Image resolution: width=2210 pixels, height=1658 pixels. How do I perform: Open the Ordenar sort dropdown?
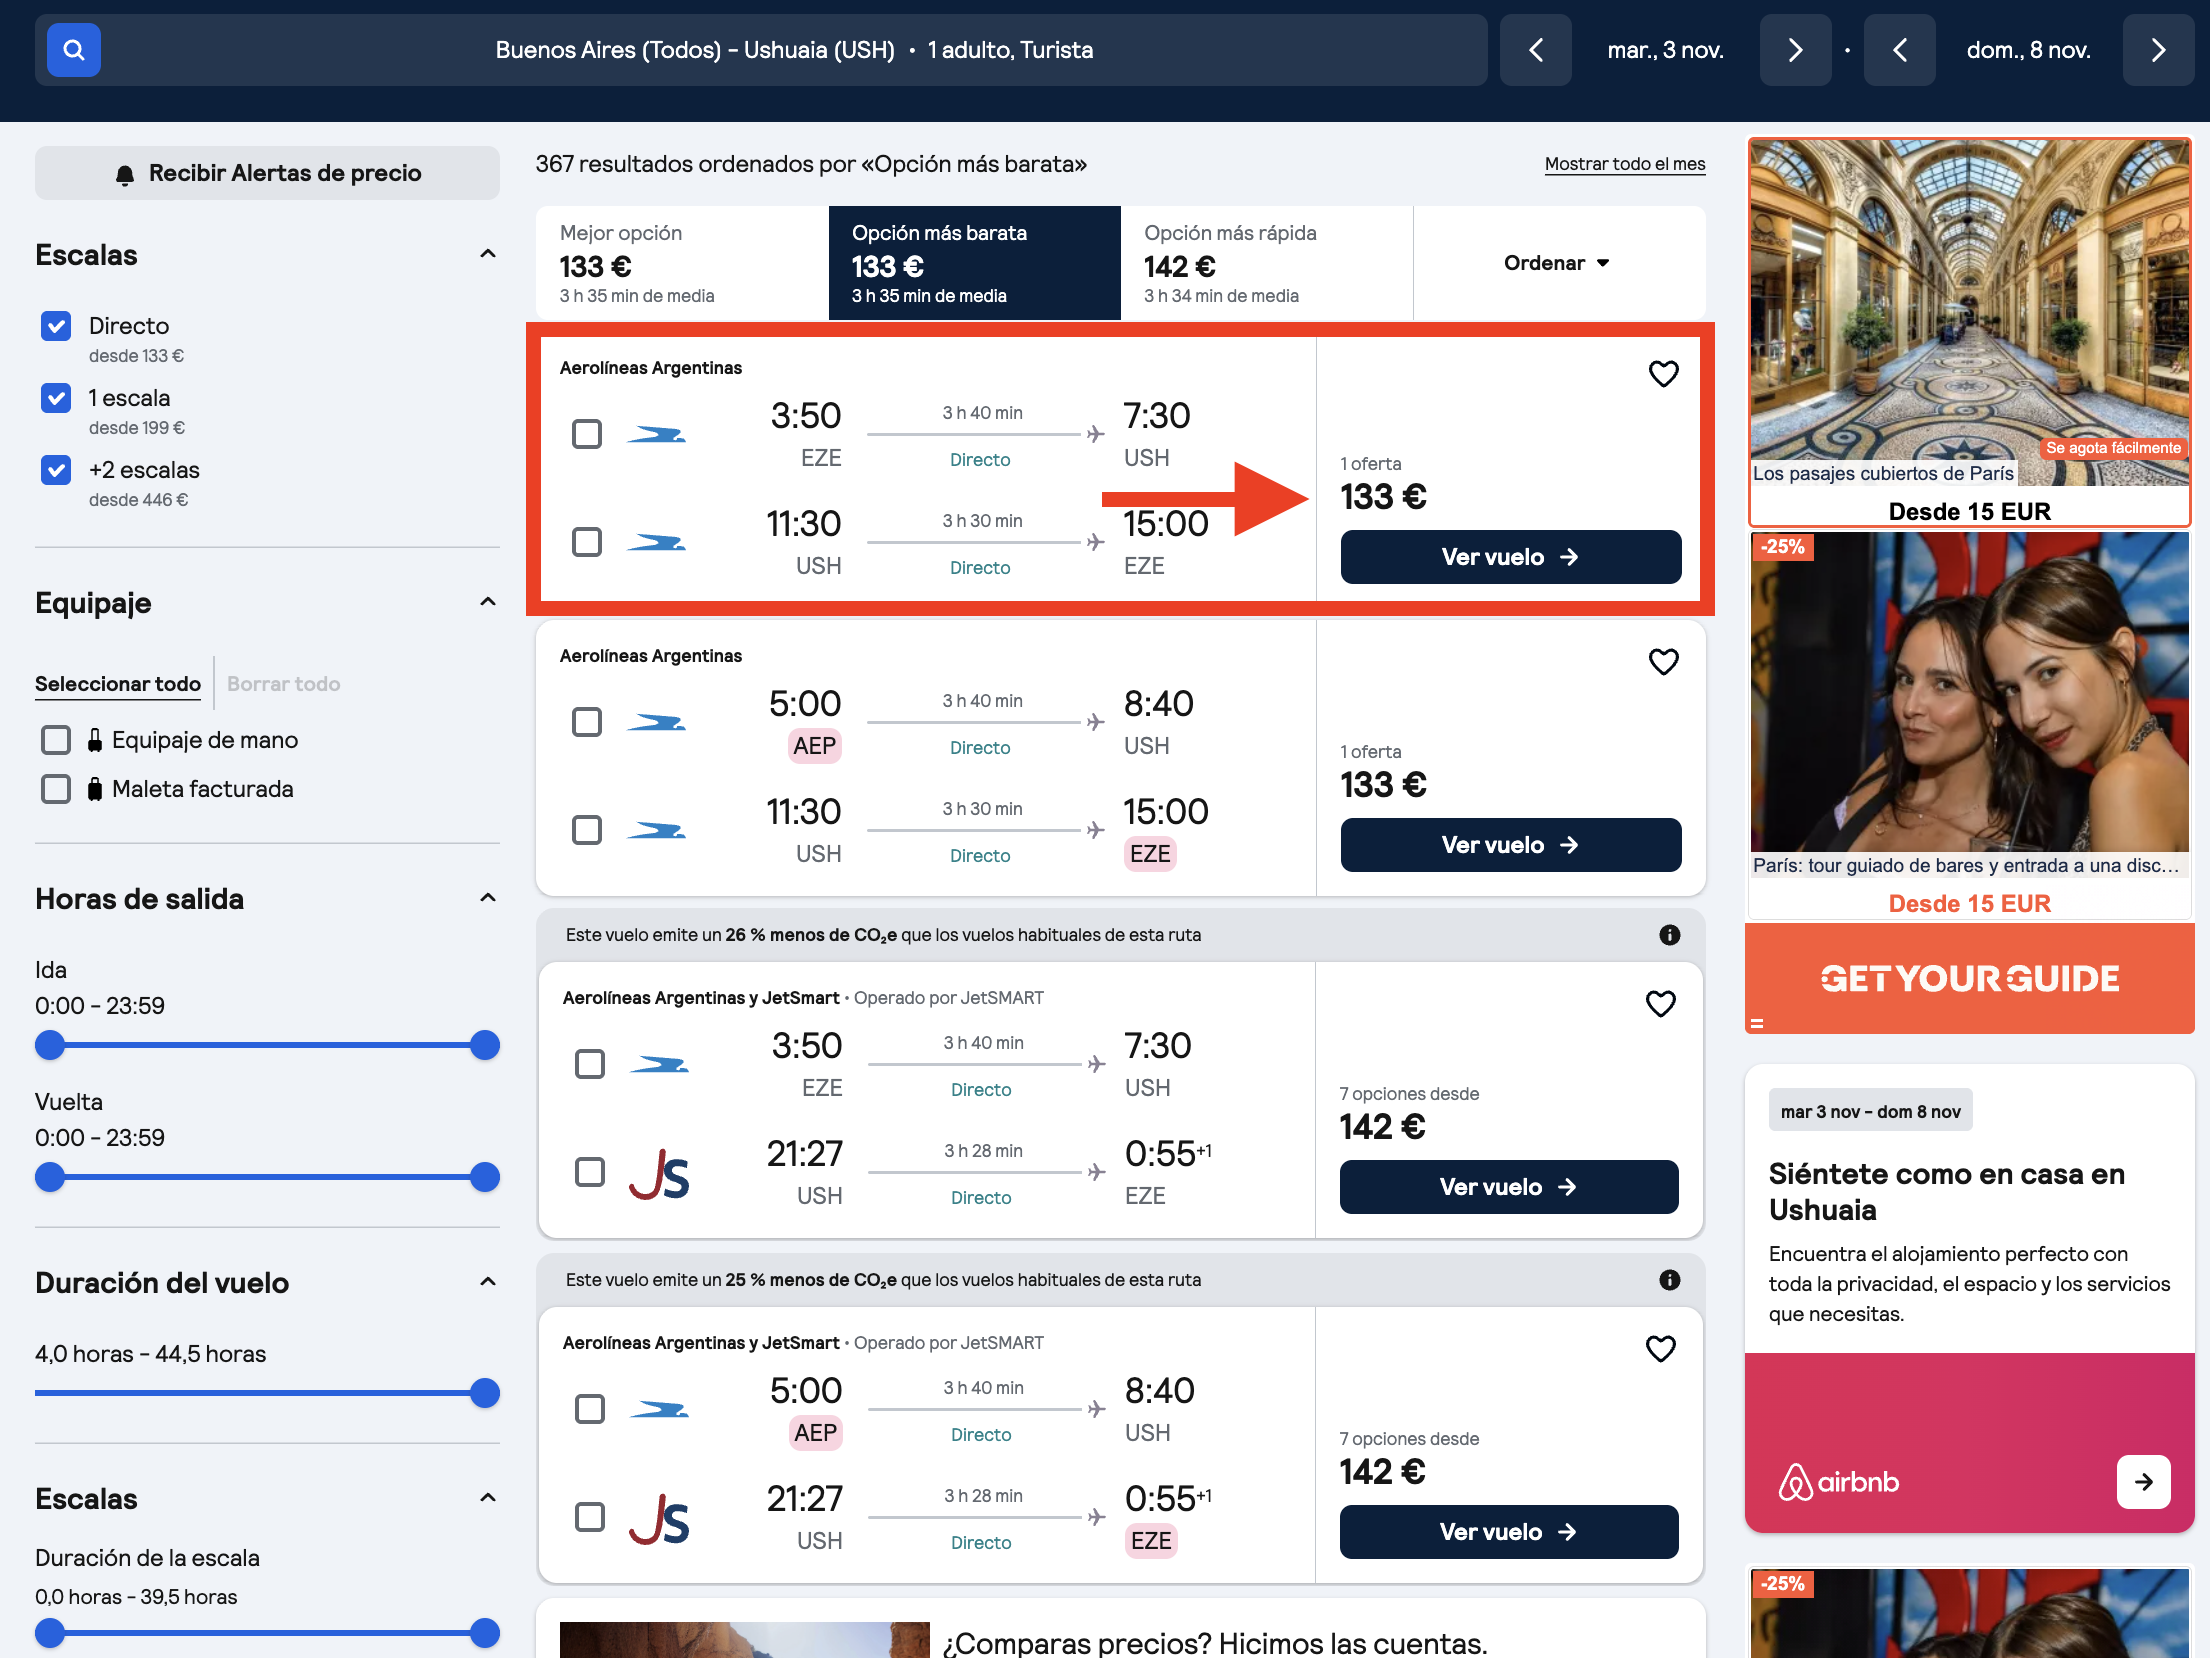[1558, 263]
